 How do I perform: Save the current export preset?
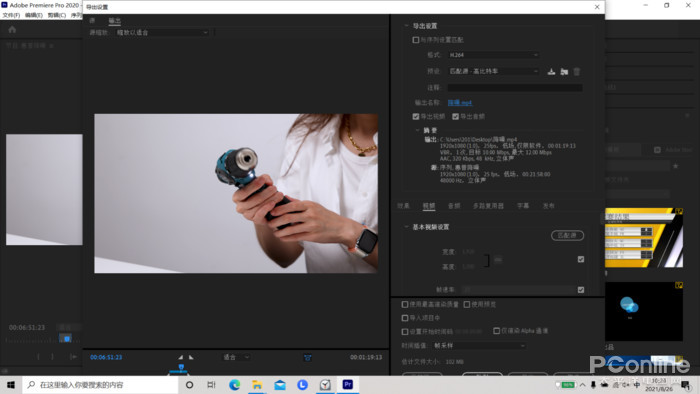coord(551,71)
